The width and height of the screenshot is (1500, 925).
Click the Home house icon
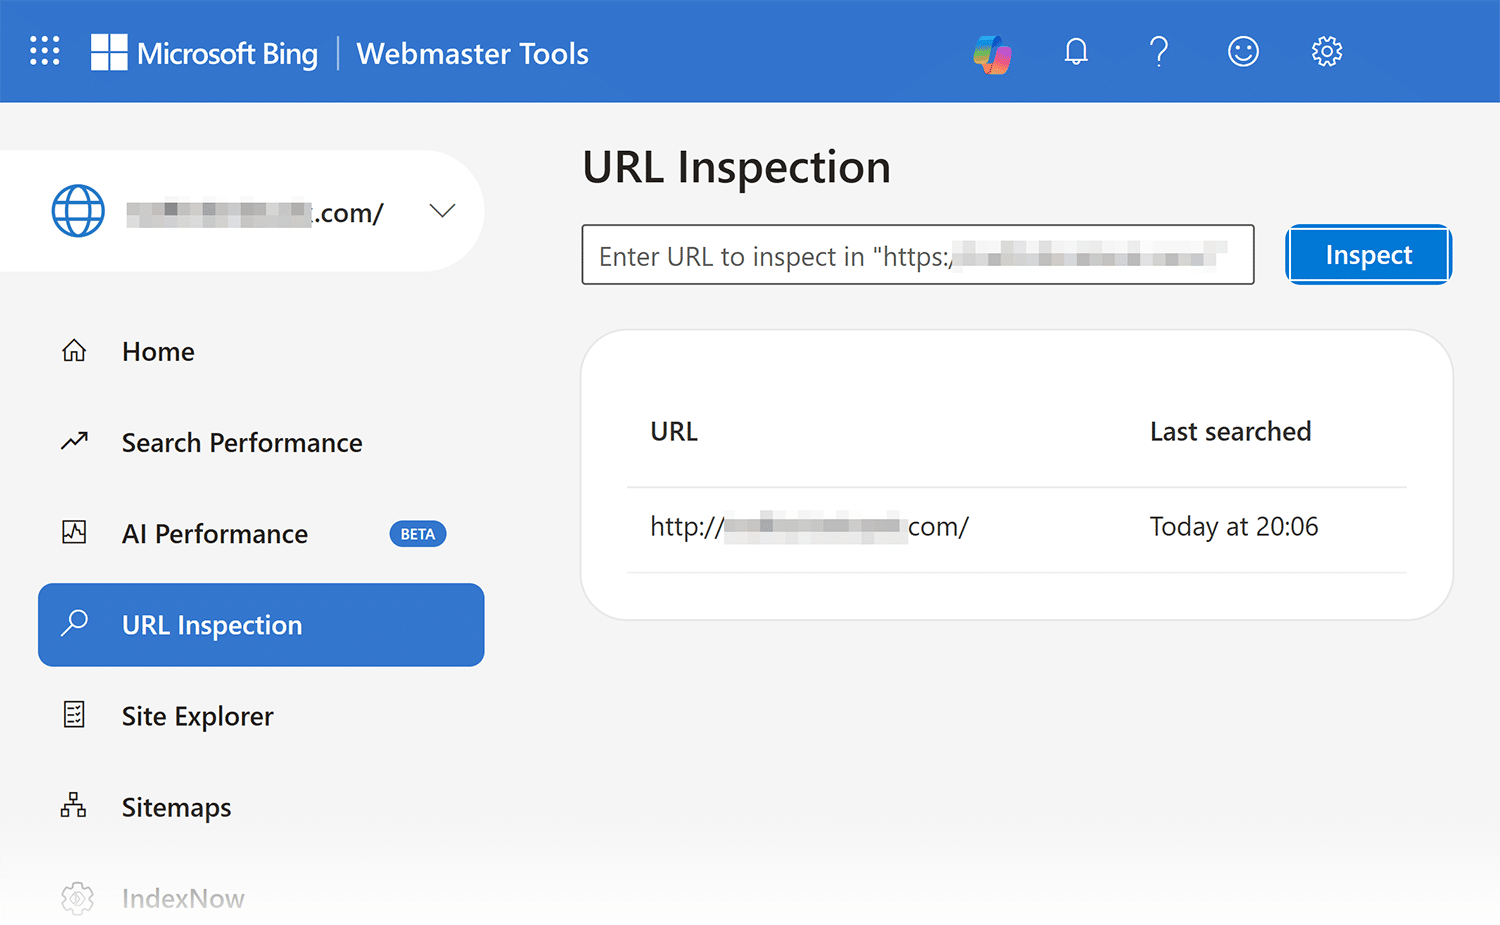74,351
